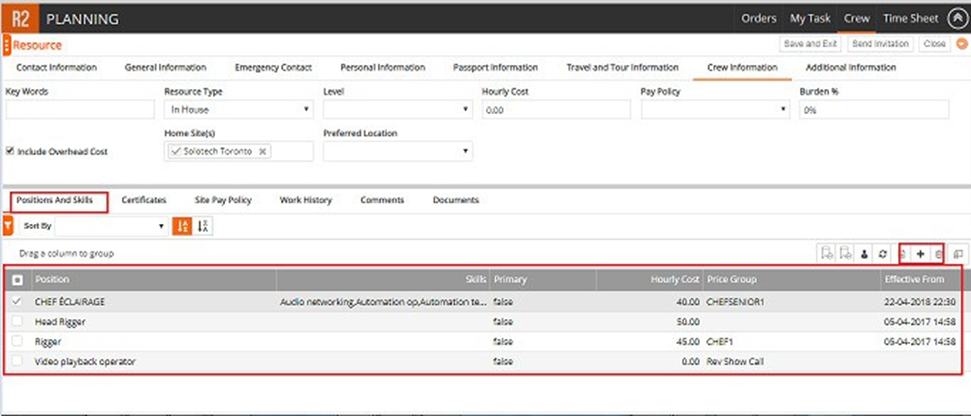Screen dimensions: 971x416
Task: Click the Save and Exit button
Action: (x=810, y=44)
